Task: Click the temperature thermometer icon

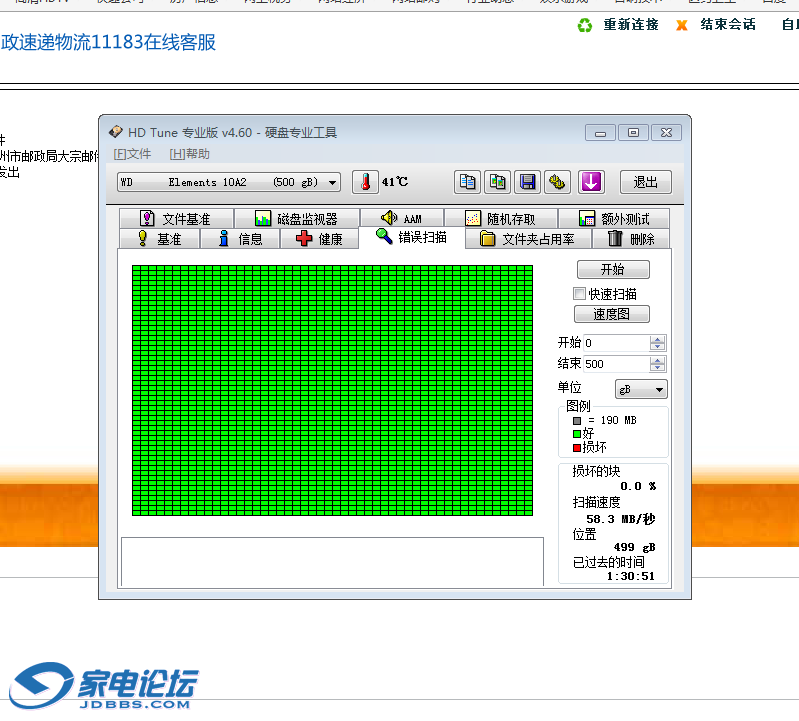Action: pyautogui.click(x=365, y=182)
